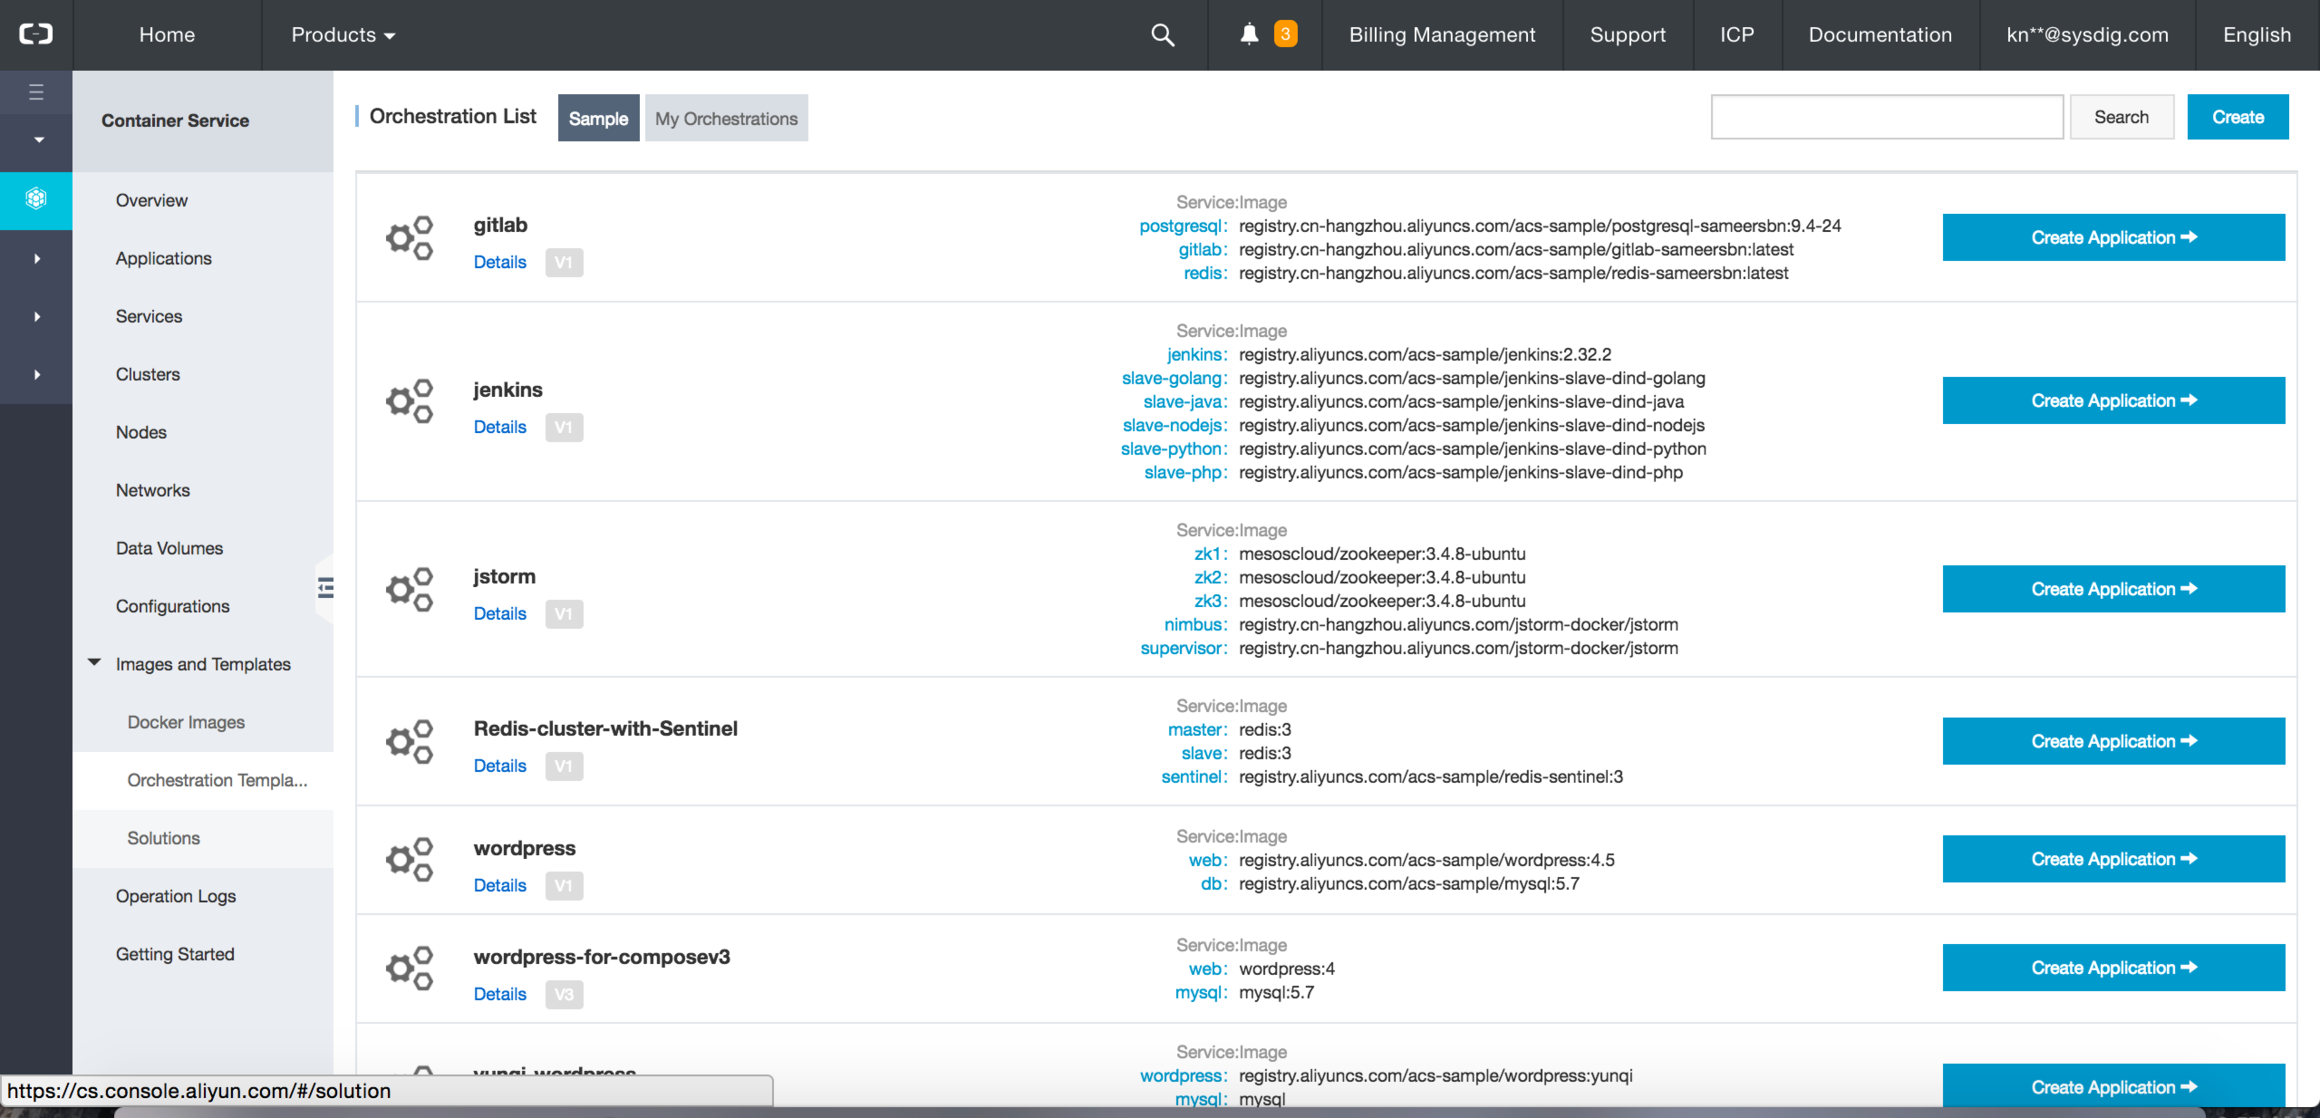
Task: Click the blue Create button
Action: (x=2238, y=117)
